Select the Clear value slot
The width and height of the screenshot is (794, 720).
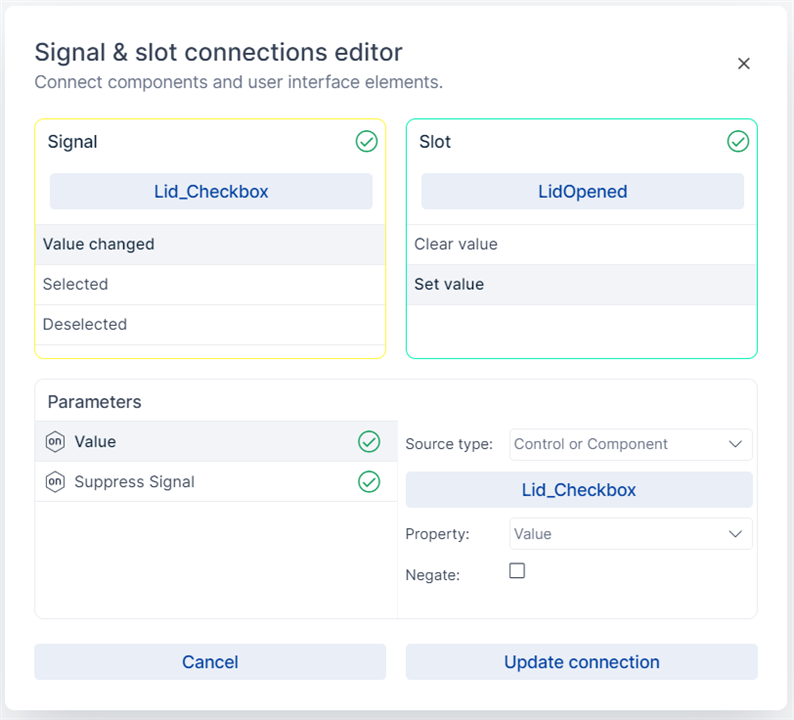tap(581, 244)
